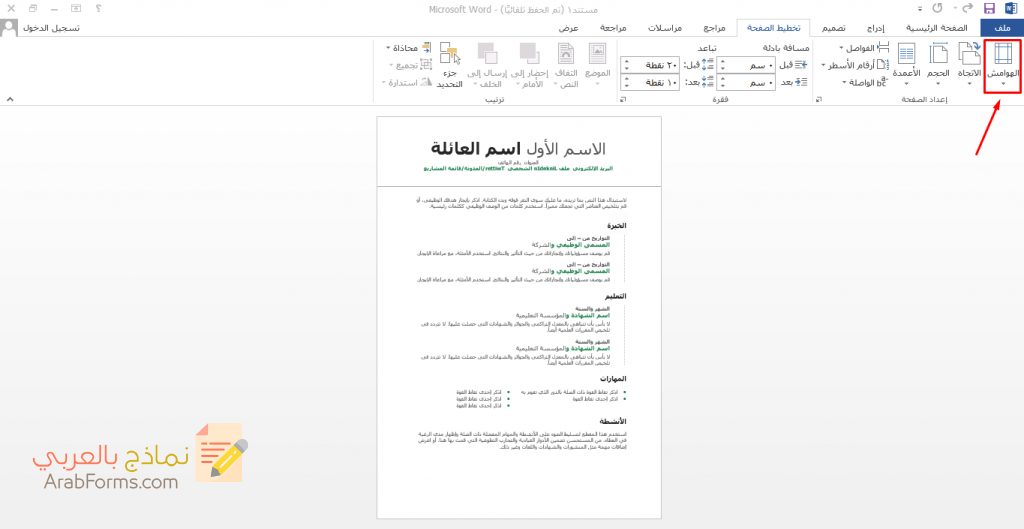
Task: Collapse the ribbon with the chevron arrow
Action: point(10,100)
